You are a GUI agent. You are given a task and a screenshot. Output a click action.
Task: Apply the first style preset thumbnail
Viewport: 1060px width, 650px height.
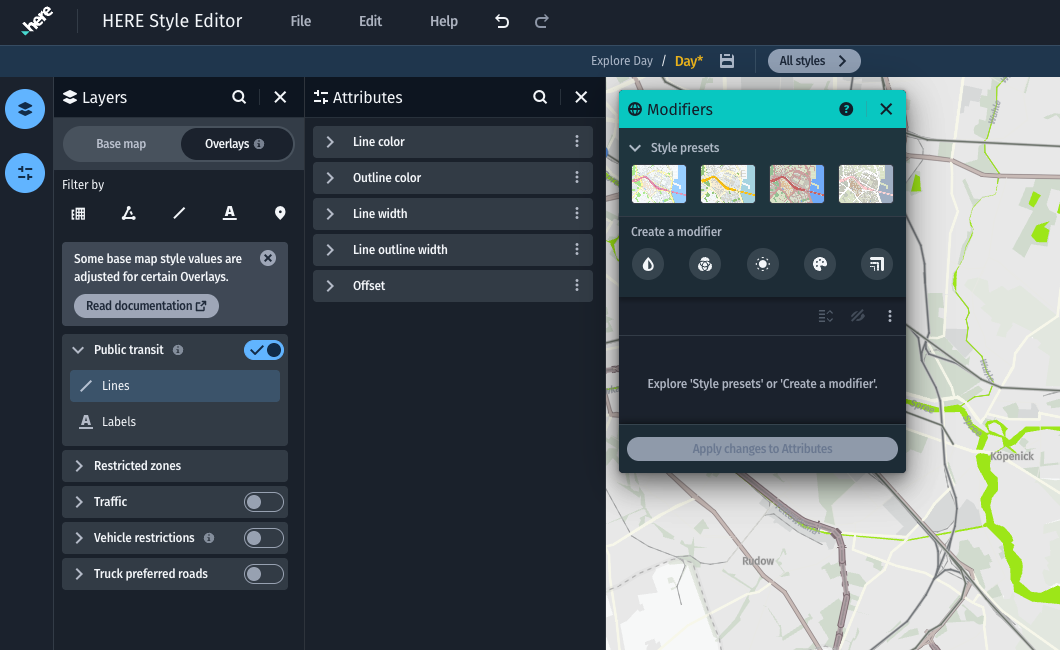tap(659, 184)
